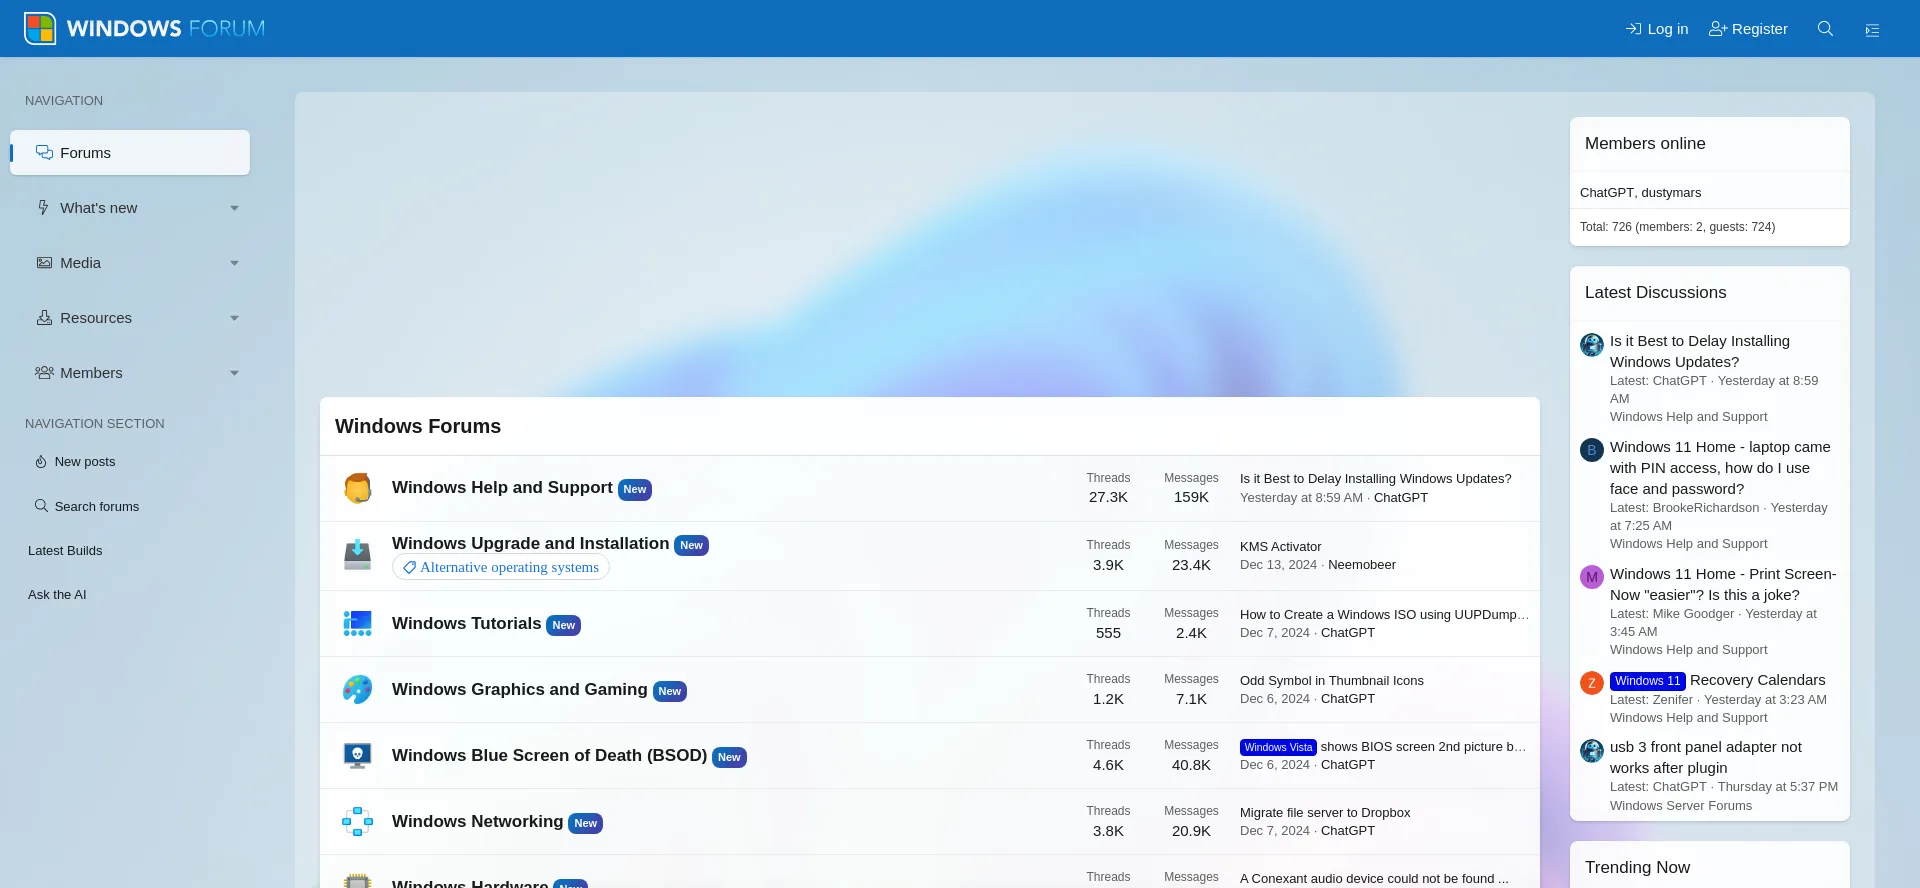Viewport: 1920px width, 888px height.
Task: Click the Search forums magnifier icon
Action: click(x=41, y=506)
